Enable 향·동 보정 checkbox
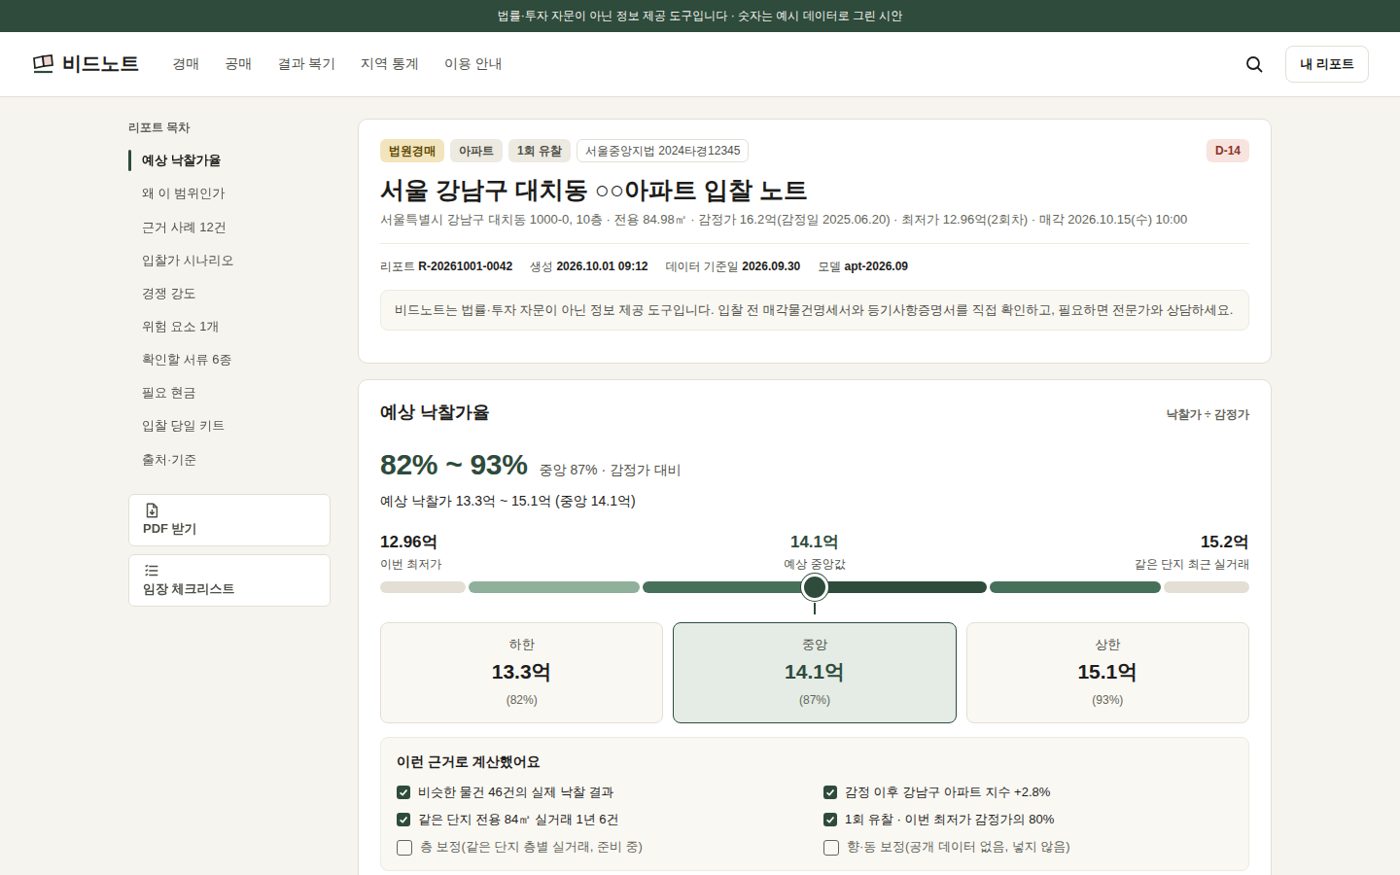This screenshot has width=1400, height=875. point(831,847)
